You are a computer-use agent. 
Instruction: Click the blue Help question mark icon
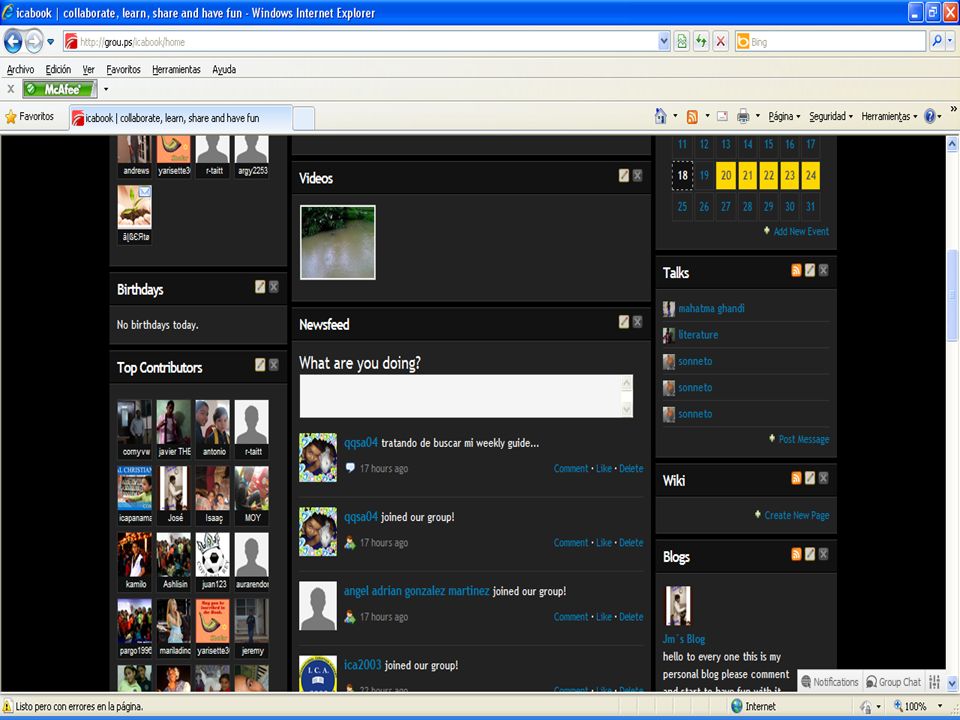point(929,116)
